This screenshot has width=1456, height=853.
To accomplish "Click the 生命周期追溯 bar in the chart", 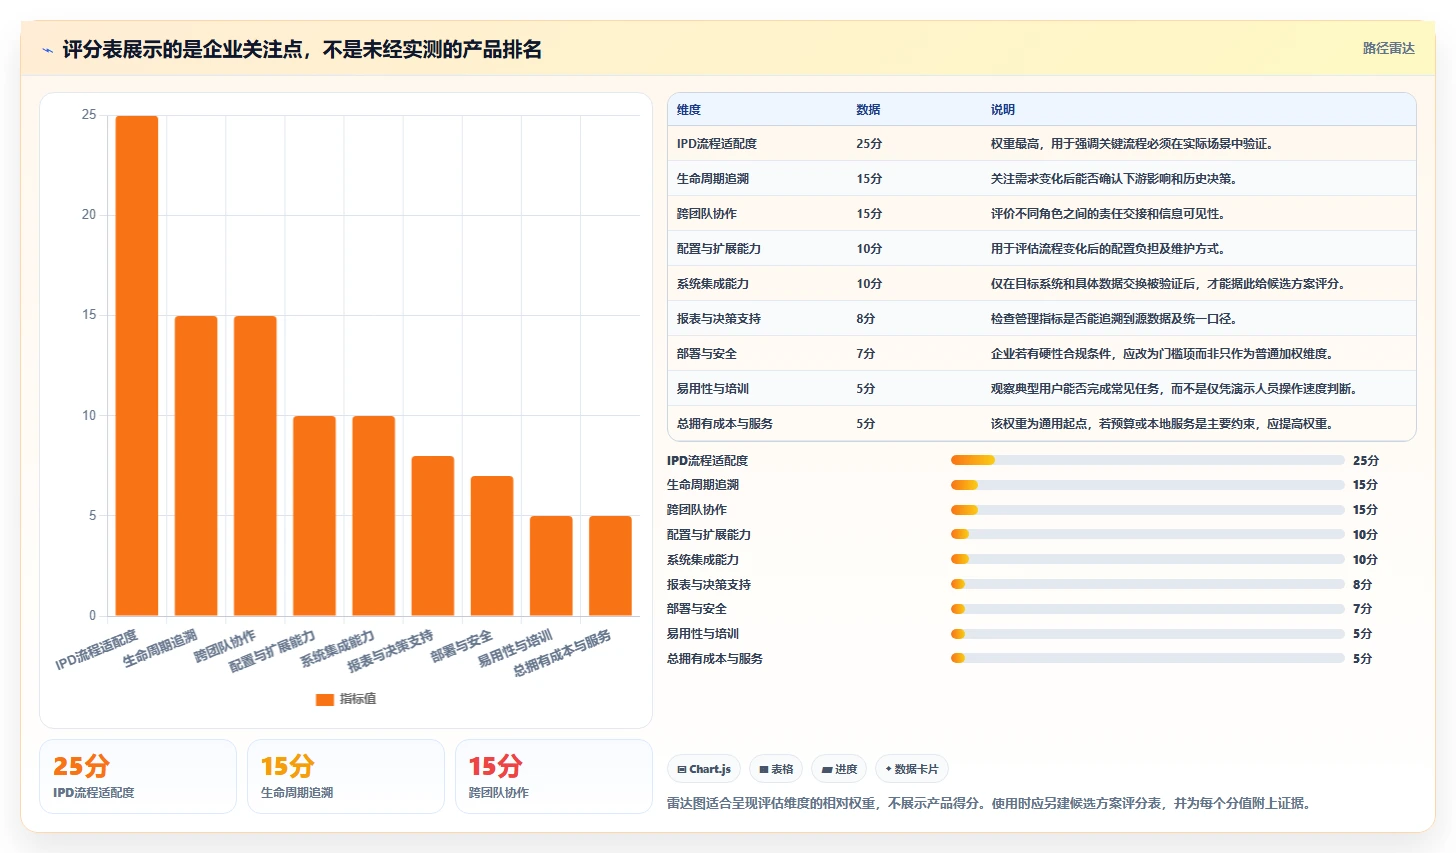I will click(x=196, y=466).
